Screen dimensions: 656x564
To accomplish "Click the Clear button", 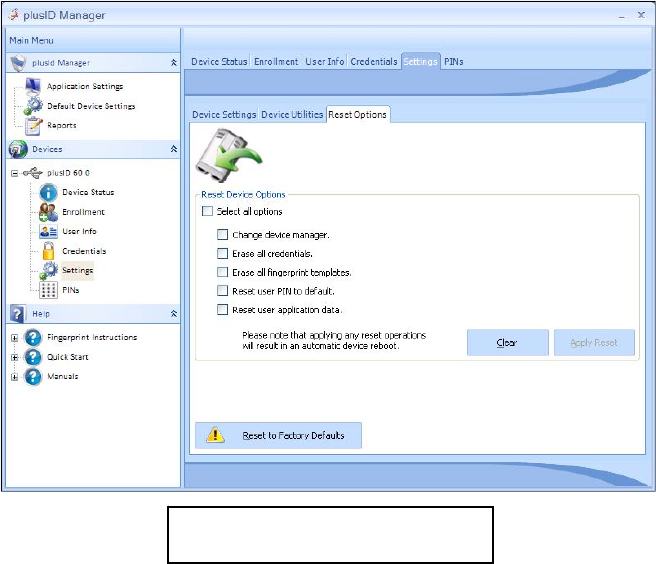I will click(x=507, y=343).
